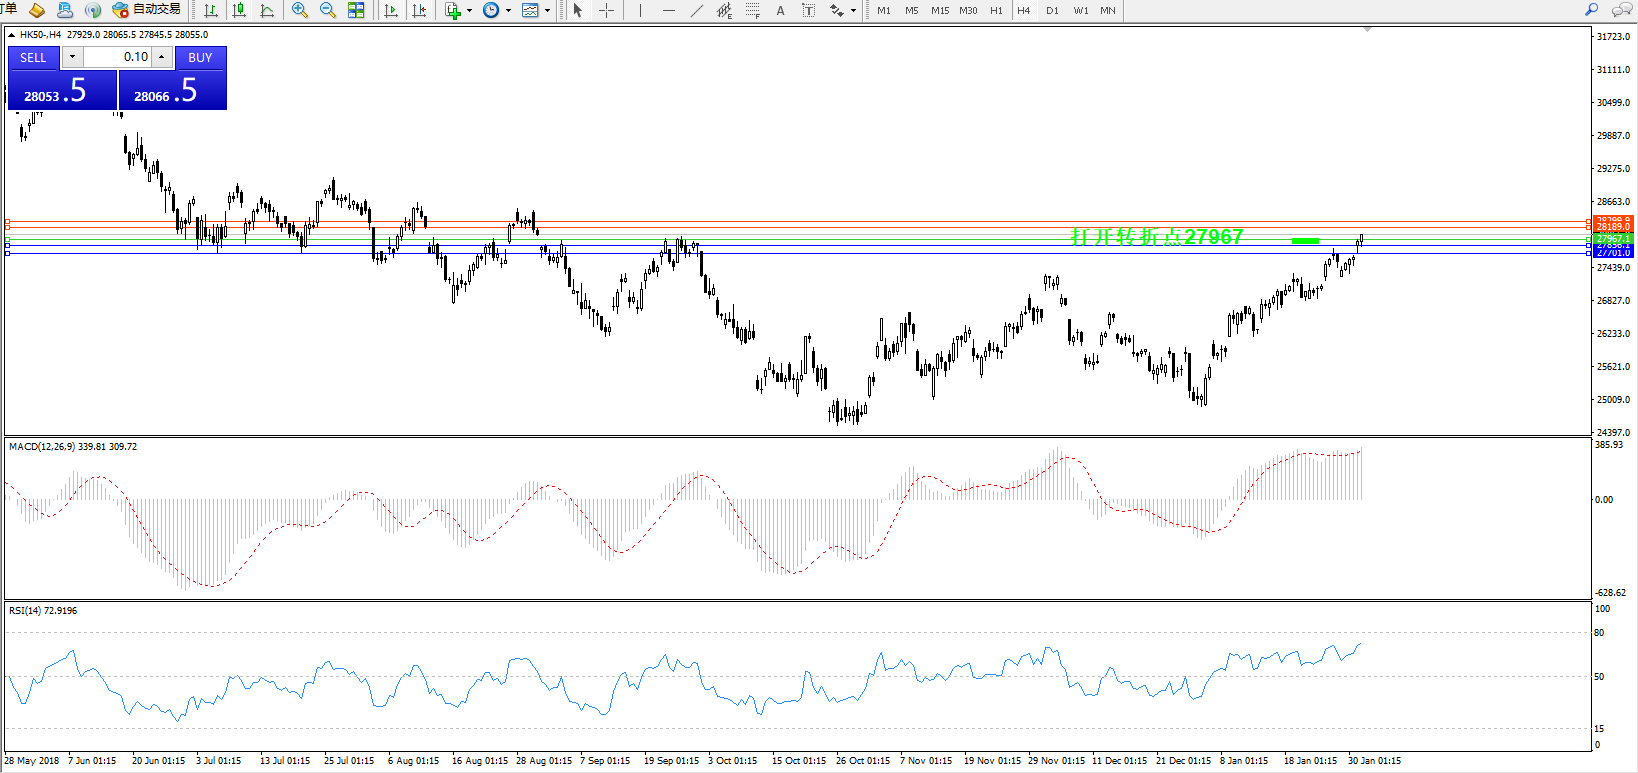The height and width of the screenshot is (773, 1638).
Task: Click the SELL button
Action: tap(33, 58)
